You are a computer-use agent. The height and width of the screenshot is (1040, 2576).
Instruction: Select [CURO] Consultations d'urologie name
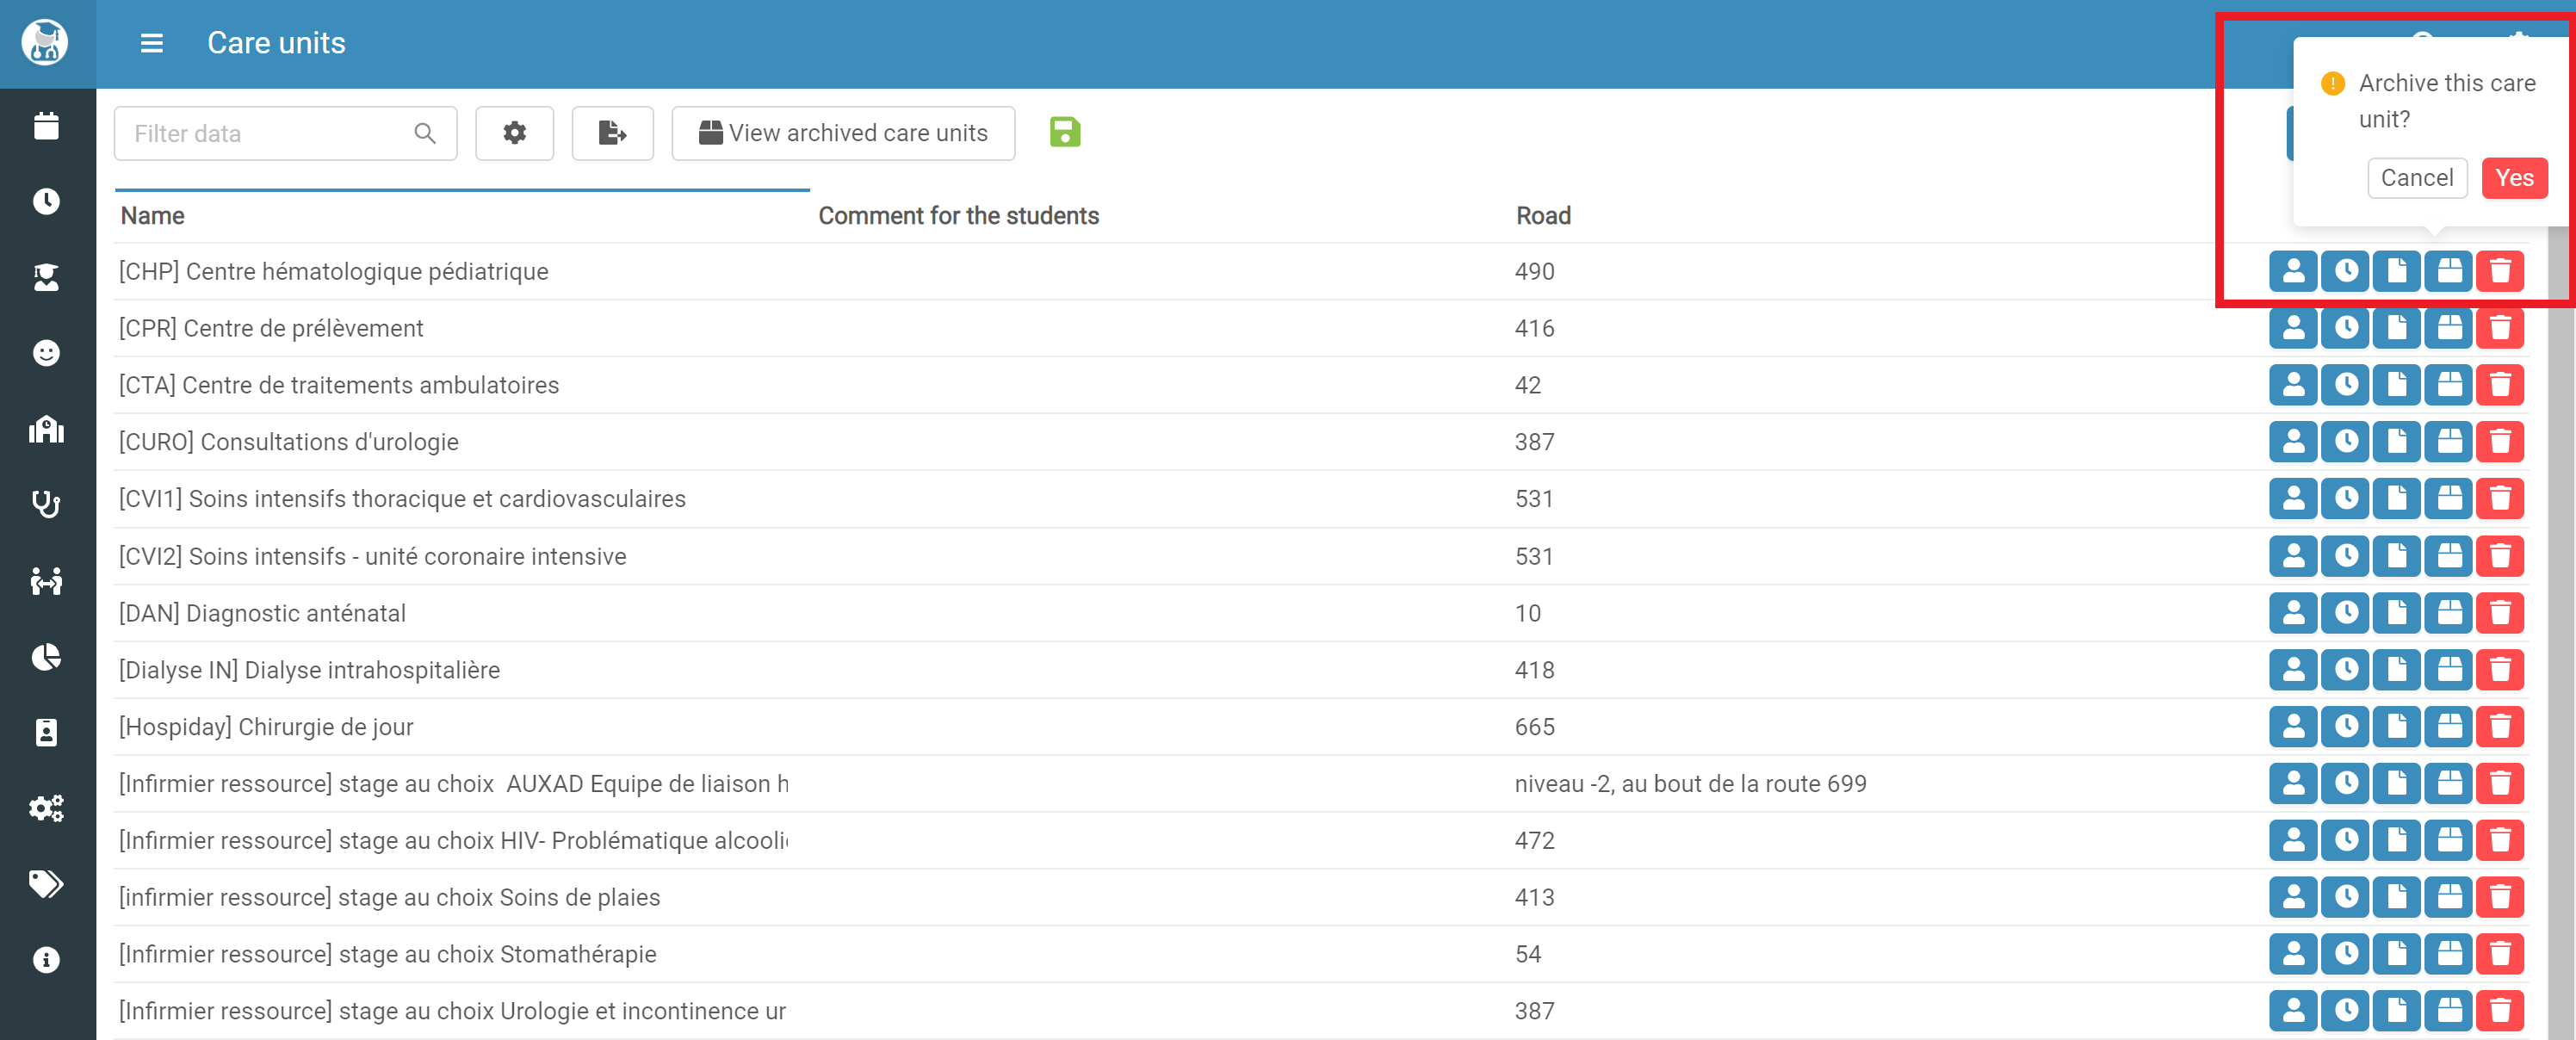[x=288, y=443]
